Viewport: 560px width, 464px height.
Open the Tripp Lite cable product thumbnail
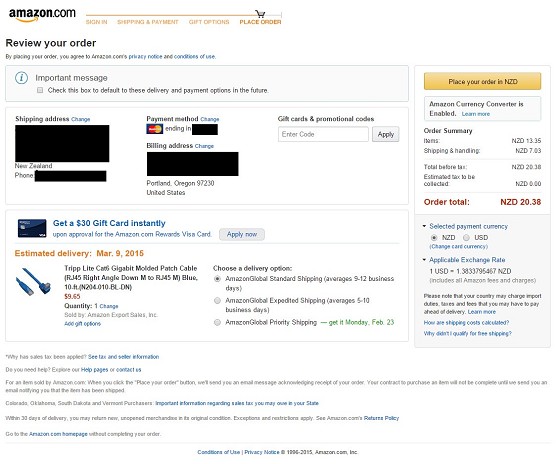click(x=34, y=281)
